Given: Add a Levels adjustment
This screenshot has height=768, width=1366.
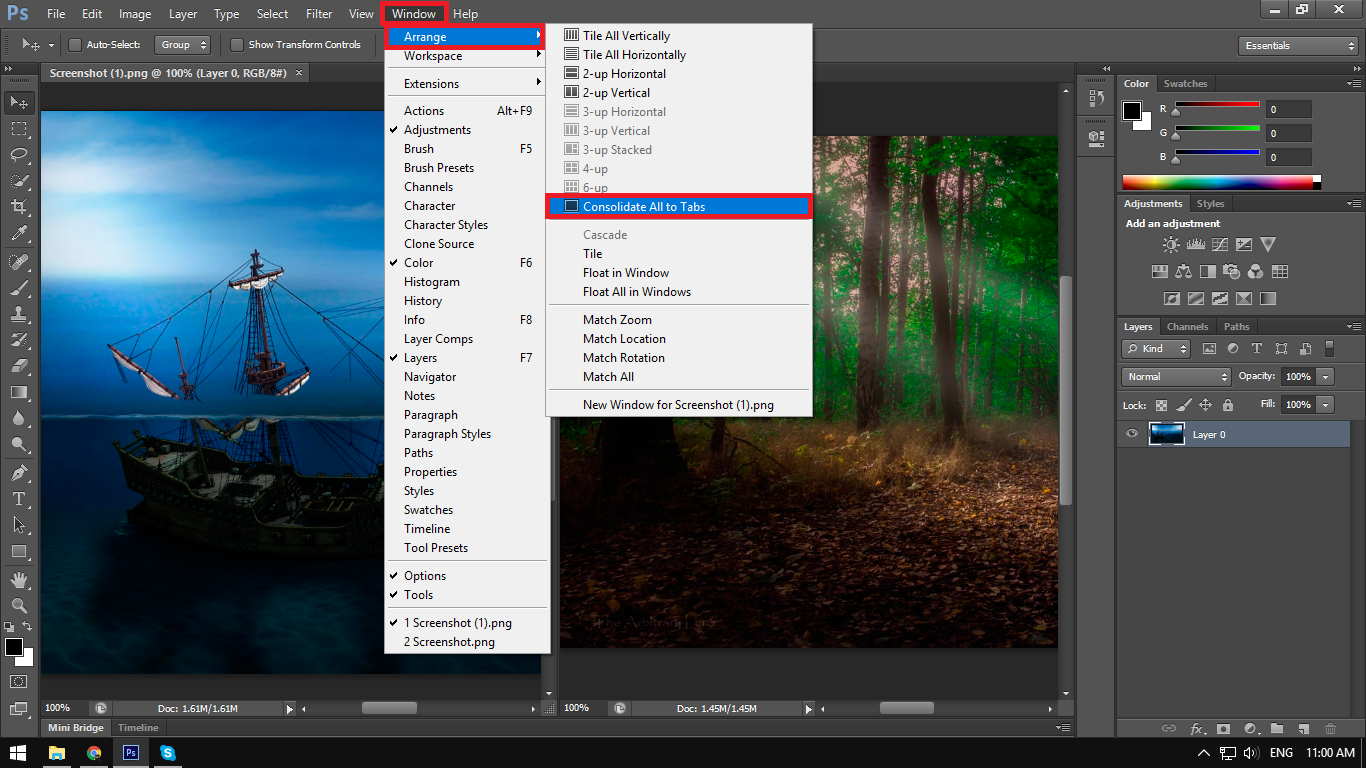Looking at the screenshot, I should [x=1195, y=244].
